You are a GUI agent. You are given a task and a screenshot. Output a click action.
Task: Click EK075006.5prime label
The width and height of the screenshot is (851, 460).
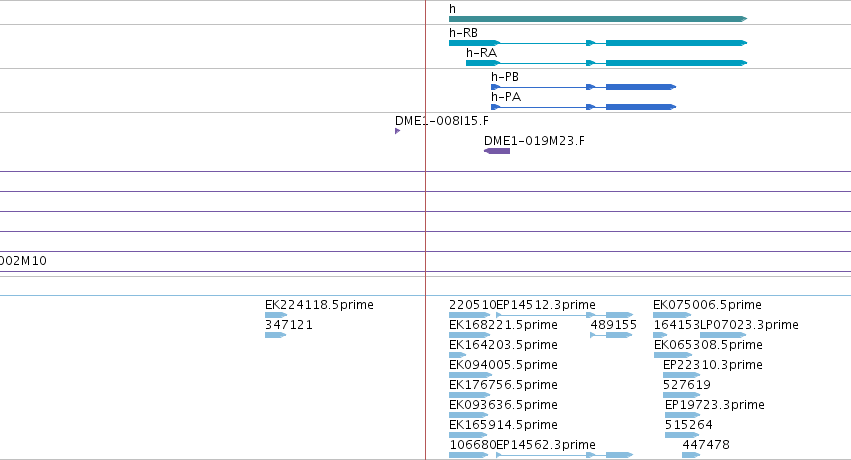coord(707,305)
